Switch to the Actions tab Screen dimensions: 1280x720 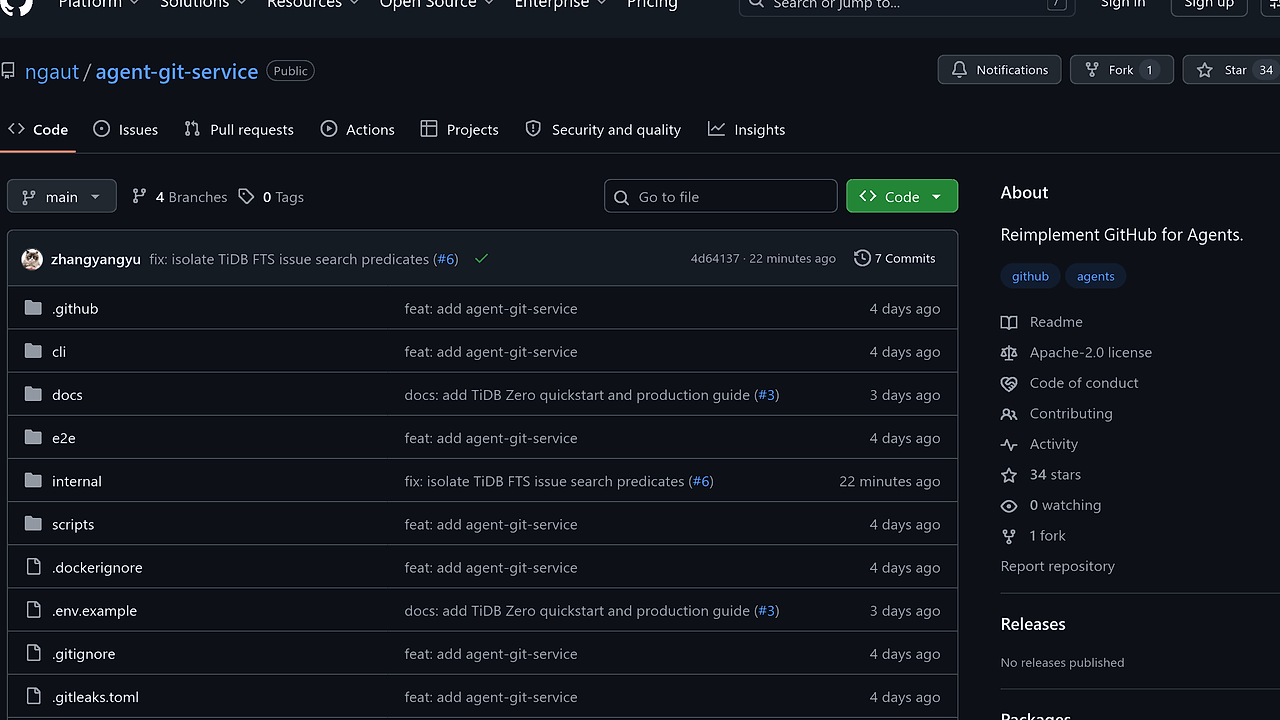(358, 129)
